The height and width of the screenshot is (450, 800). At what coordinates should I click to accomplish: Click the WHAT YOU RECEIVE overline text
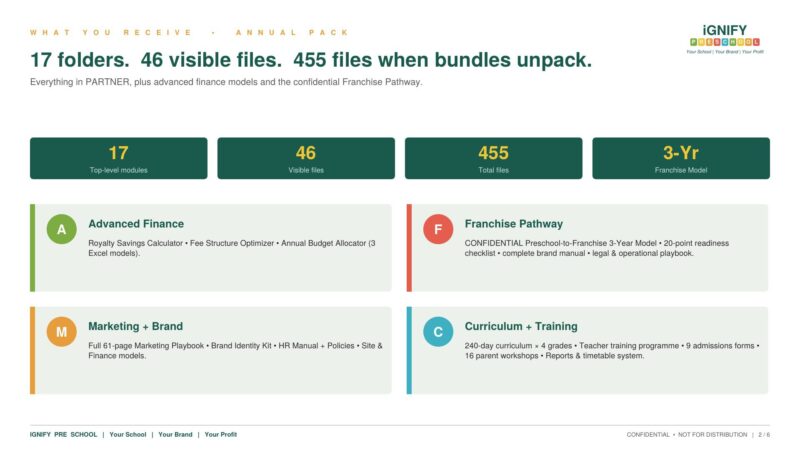tap(189, 32)
